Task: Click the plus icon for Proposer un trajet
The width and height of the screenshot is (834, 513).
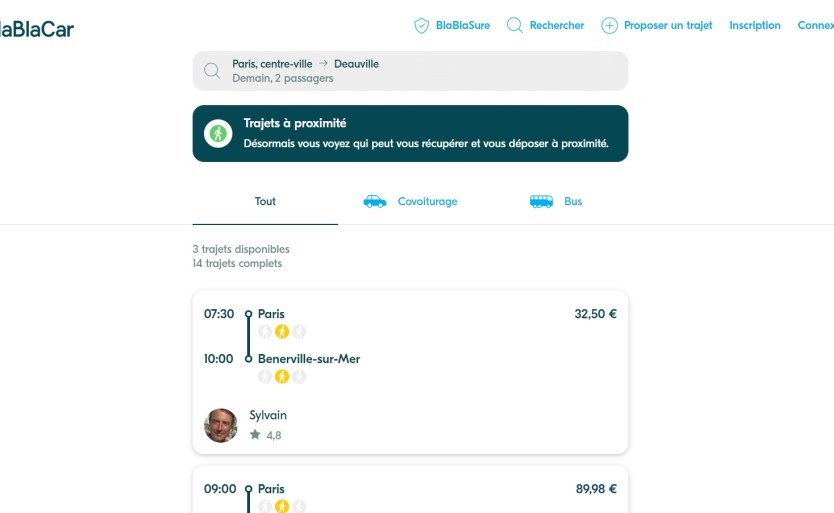Action: pyautogui.click(x=609, y=26)
